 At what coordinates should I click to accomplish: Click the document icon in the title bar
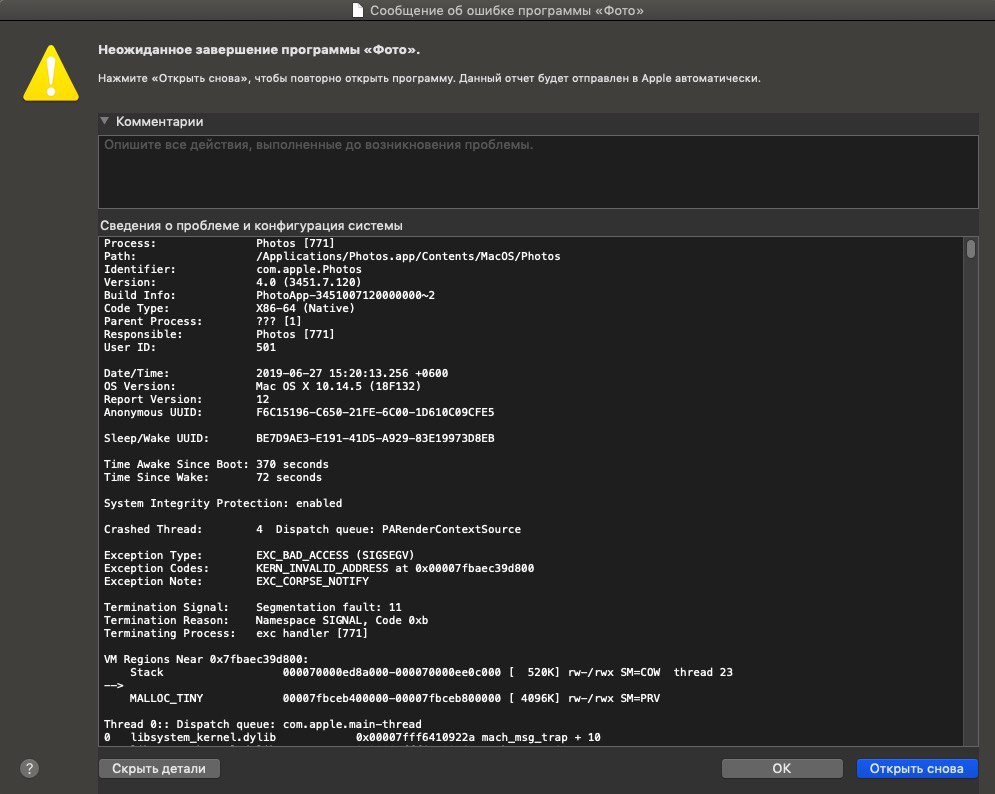click(358, 10)
